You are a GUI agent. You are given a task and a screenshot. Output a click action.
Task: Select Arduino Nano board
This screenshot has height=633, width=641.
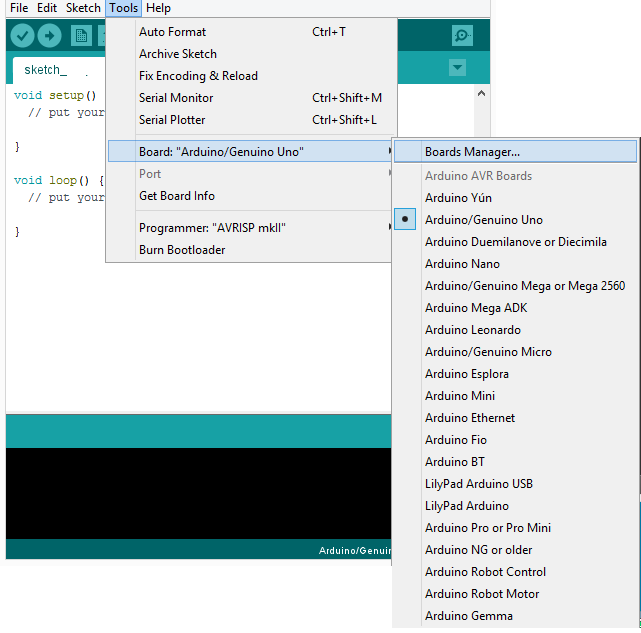click(x=515, y=264)
